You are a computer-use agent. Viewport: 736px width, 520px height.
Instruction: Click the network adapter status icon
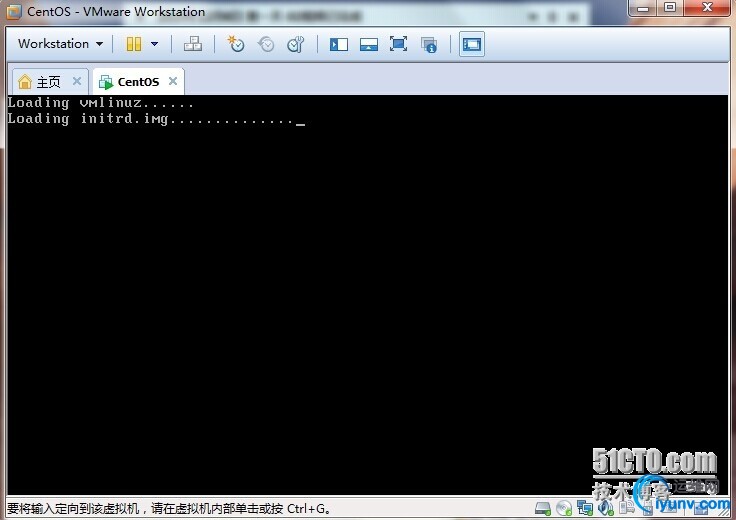(x=585, y=508)
